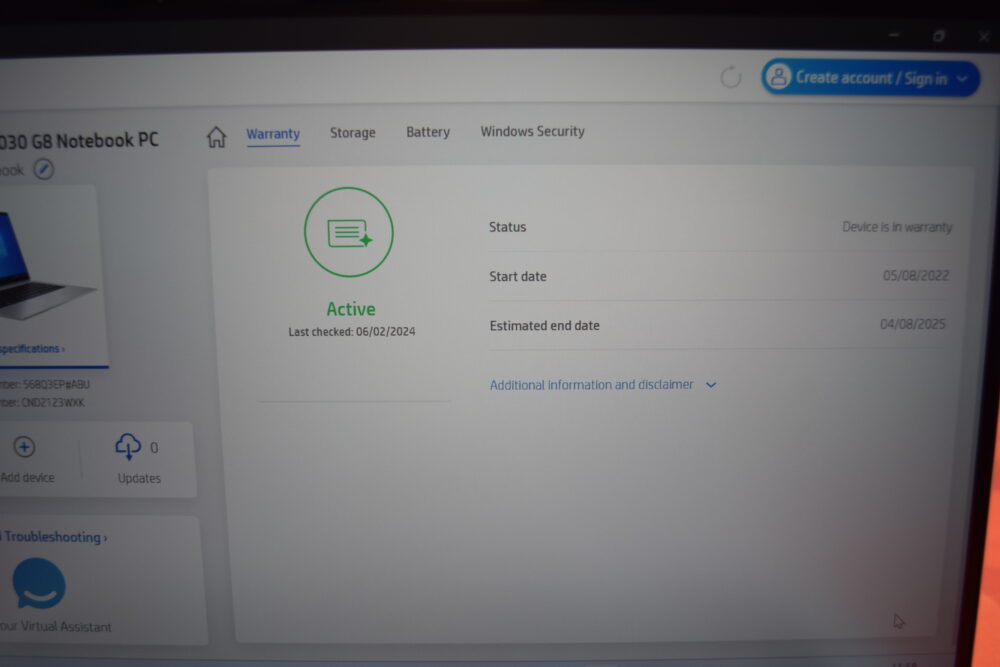Click the refresh circular arrow icon
Viewport: 1000px width, 667px height.
(x=731, y=78)
